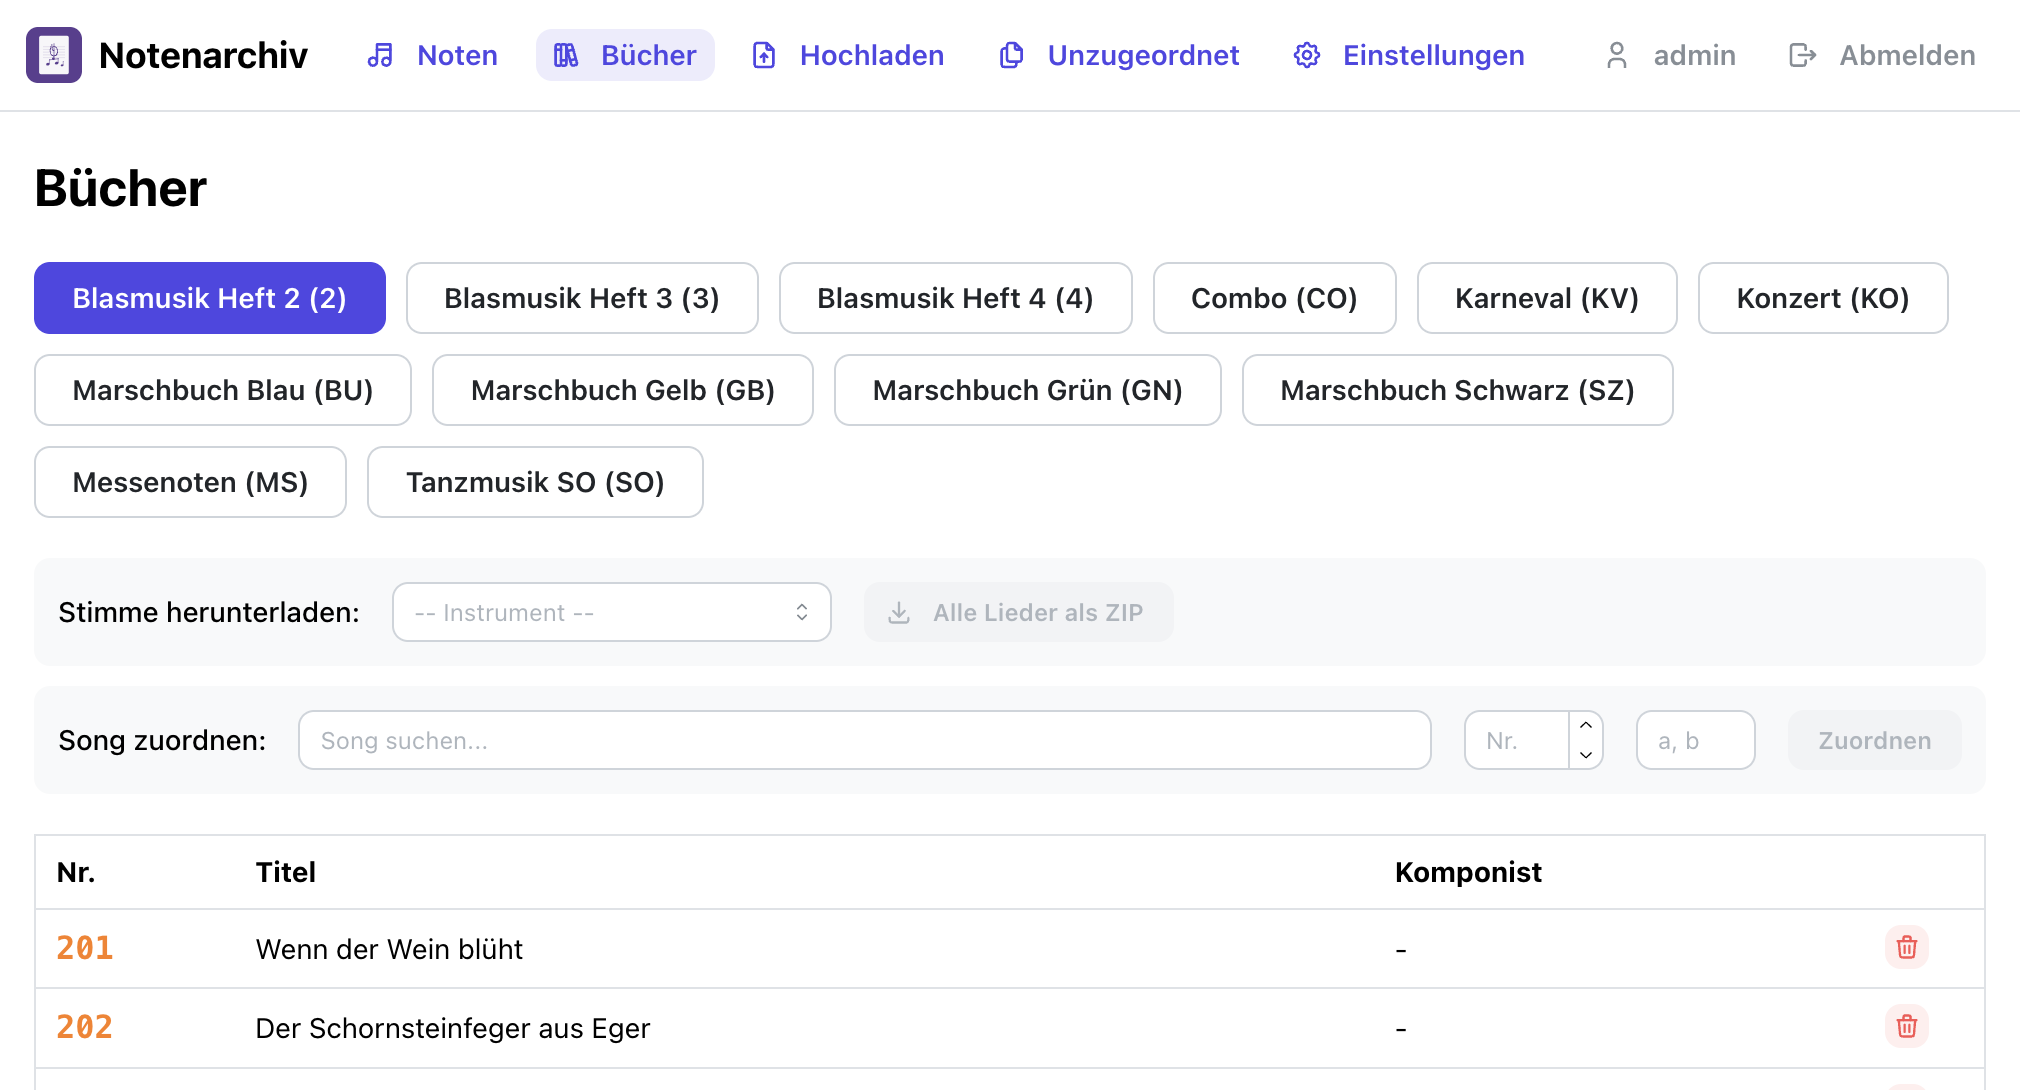Viewport: 2020px width, 1090px height.
Task: Focus the Song suchen search field
Action: point(864,740)
